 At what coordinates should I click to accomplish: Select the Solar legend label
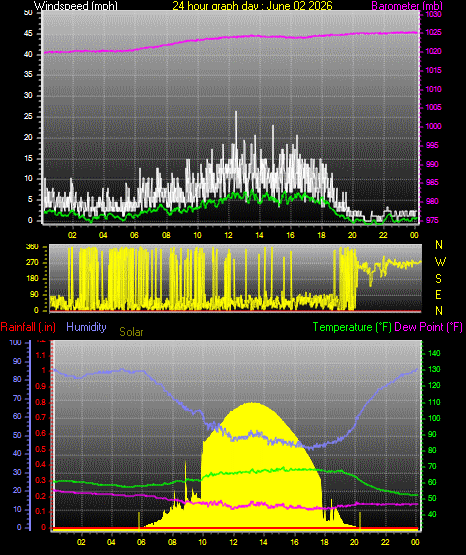click(131, 332)
